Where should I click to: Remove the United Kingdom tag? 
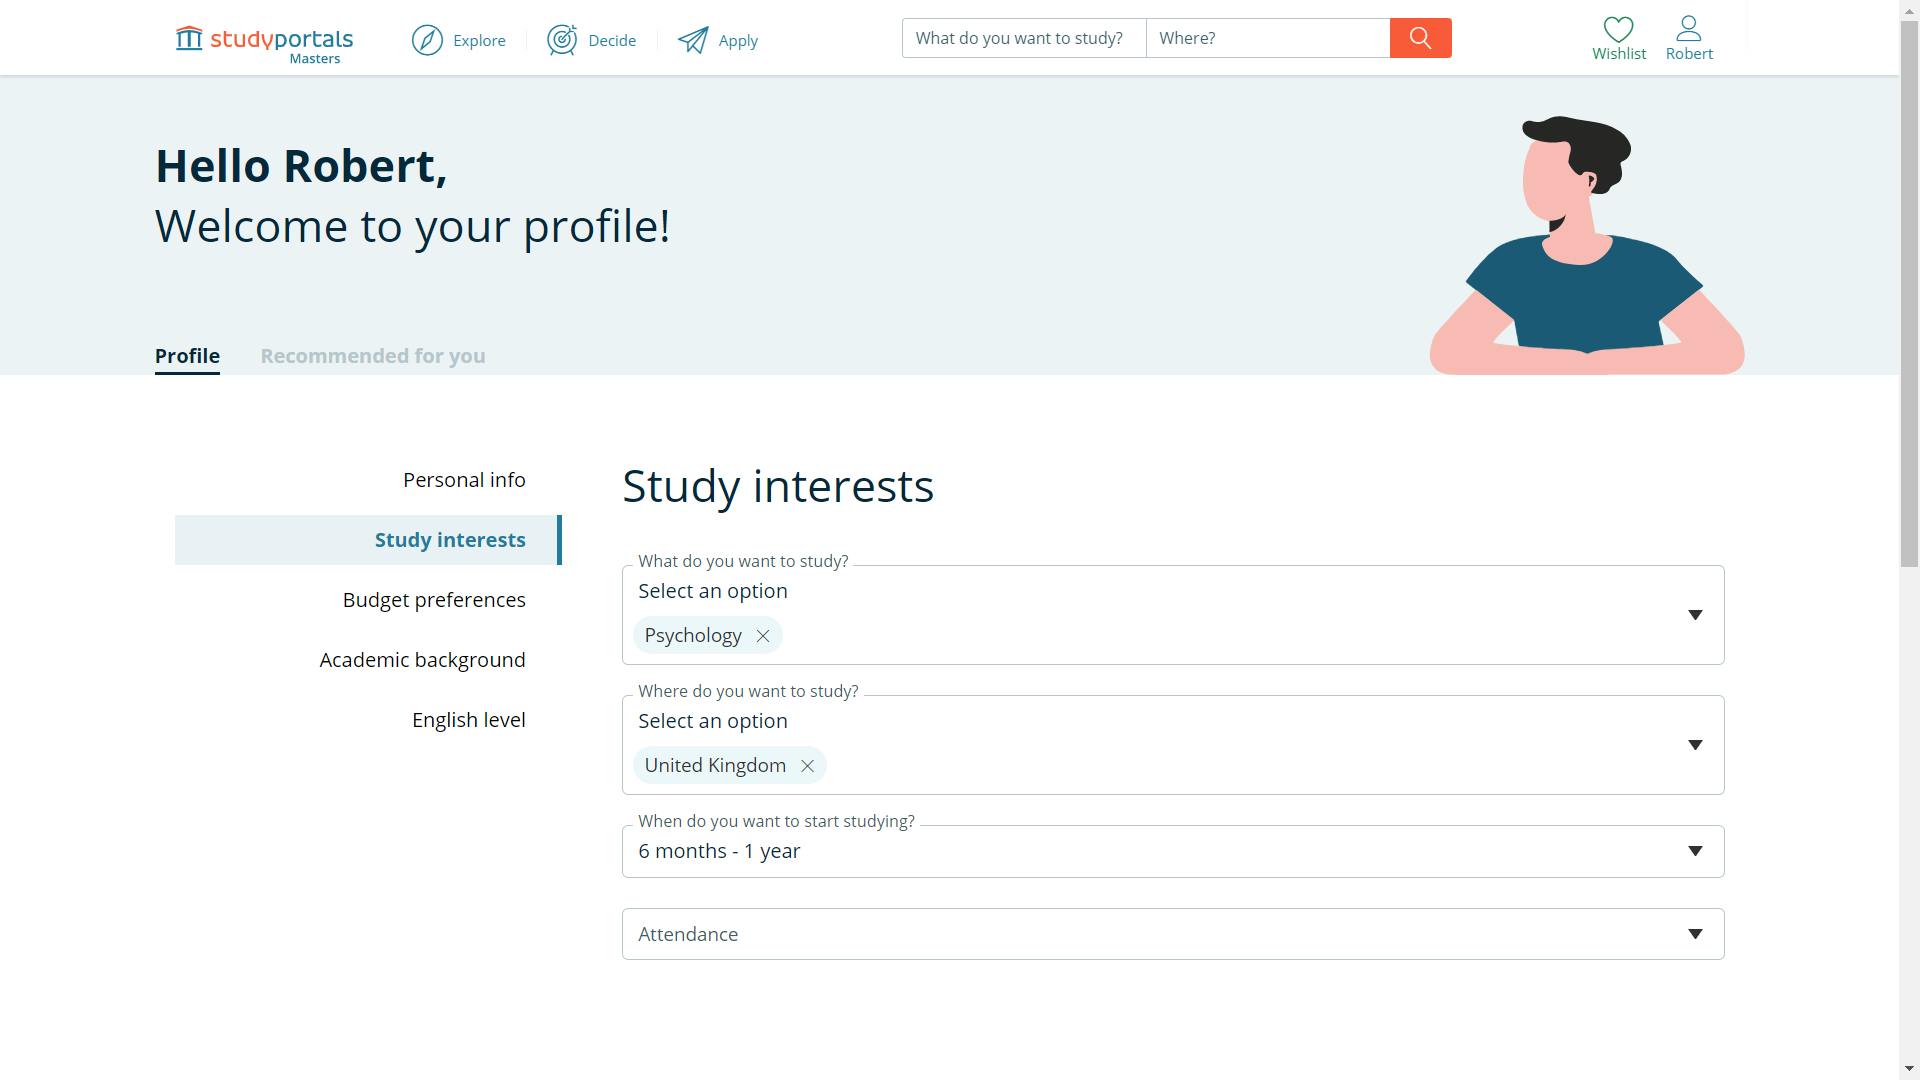[807, 766]
